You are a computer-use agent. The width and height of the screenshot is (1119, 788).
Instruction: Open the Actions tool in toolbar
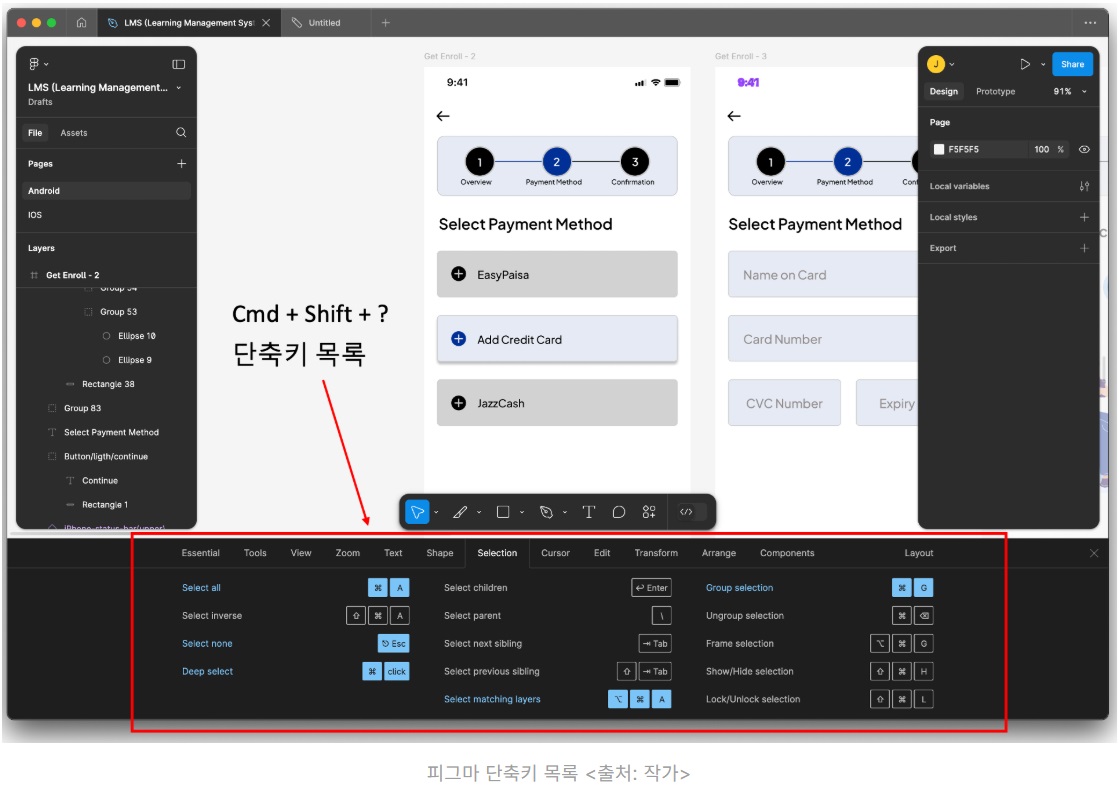(x=649, y=512)
